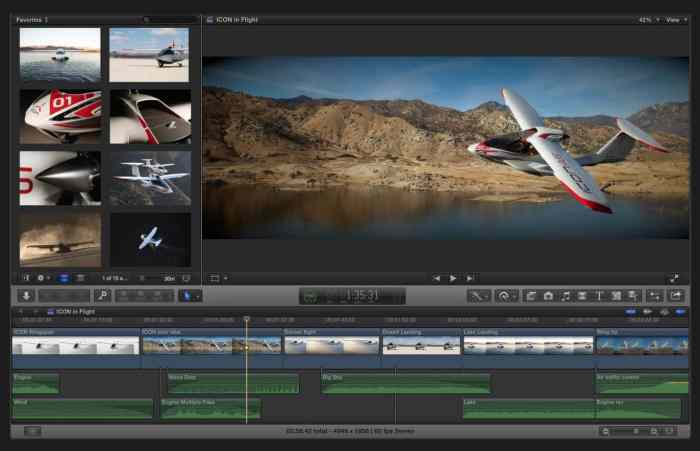Click the Share export button
This screenshot has height=451, width=700.
[676, 296]
